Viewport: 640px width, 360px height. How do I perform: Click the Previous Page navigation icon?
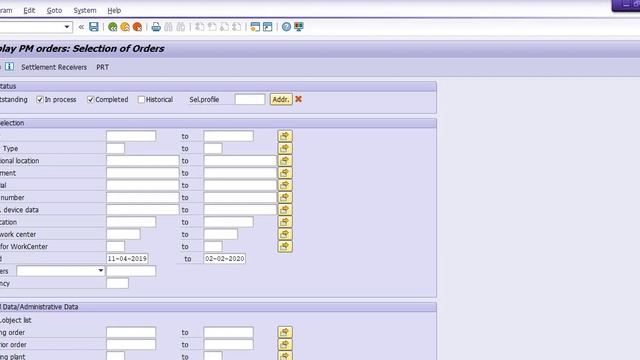point(212,27)
